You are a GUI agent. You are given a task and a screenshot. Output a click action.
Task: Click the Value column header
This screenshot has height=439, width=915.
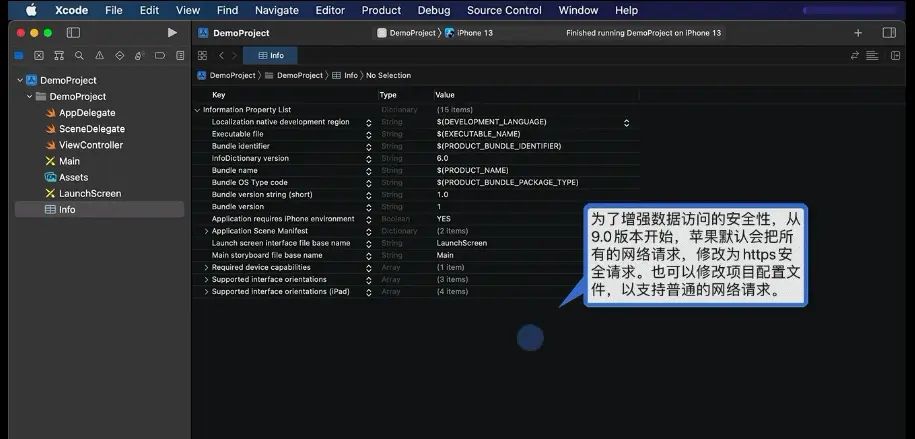click(445, 95)
